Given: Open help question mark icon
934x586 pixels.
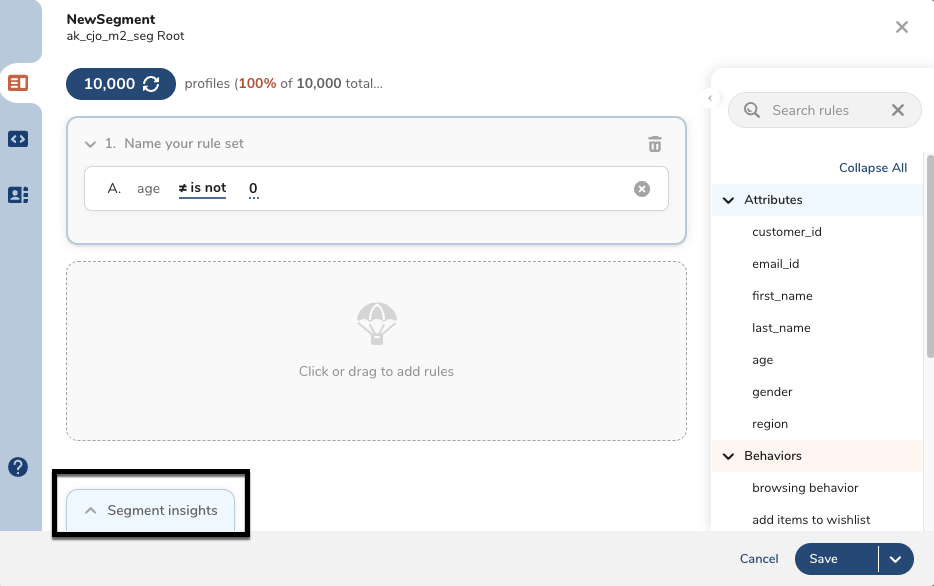Looking at the screenshot, I should 18,466.
